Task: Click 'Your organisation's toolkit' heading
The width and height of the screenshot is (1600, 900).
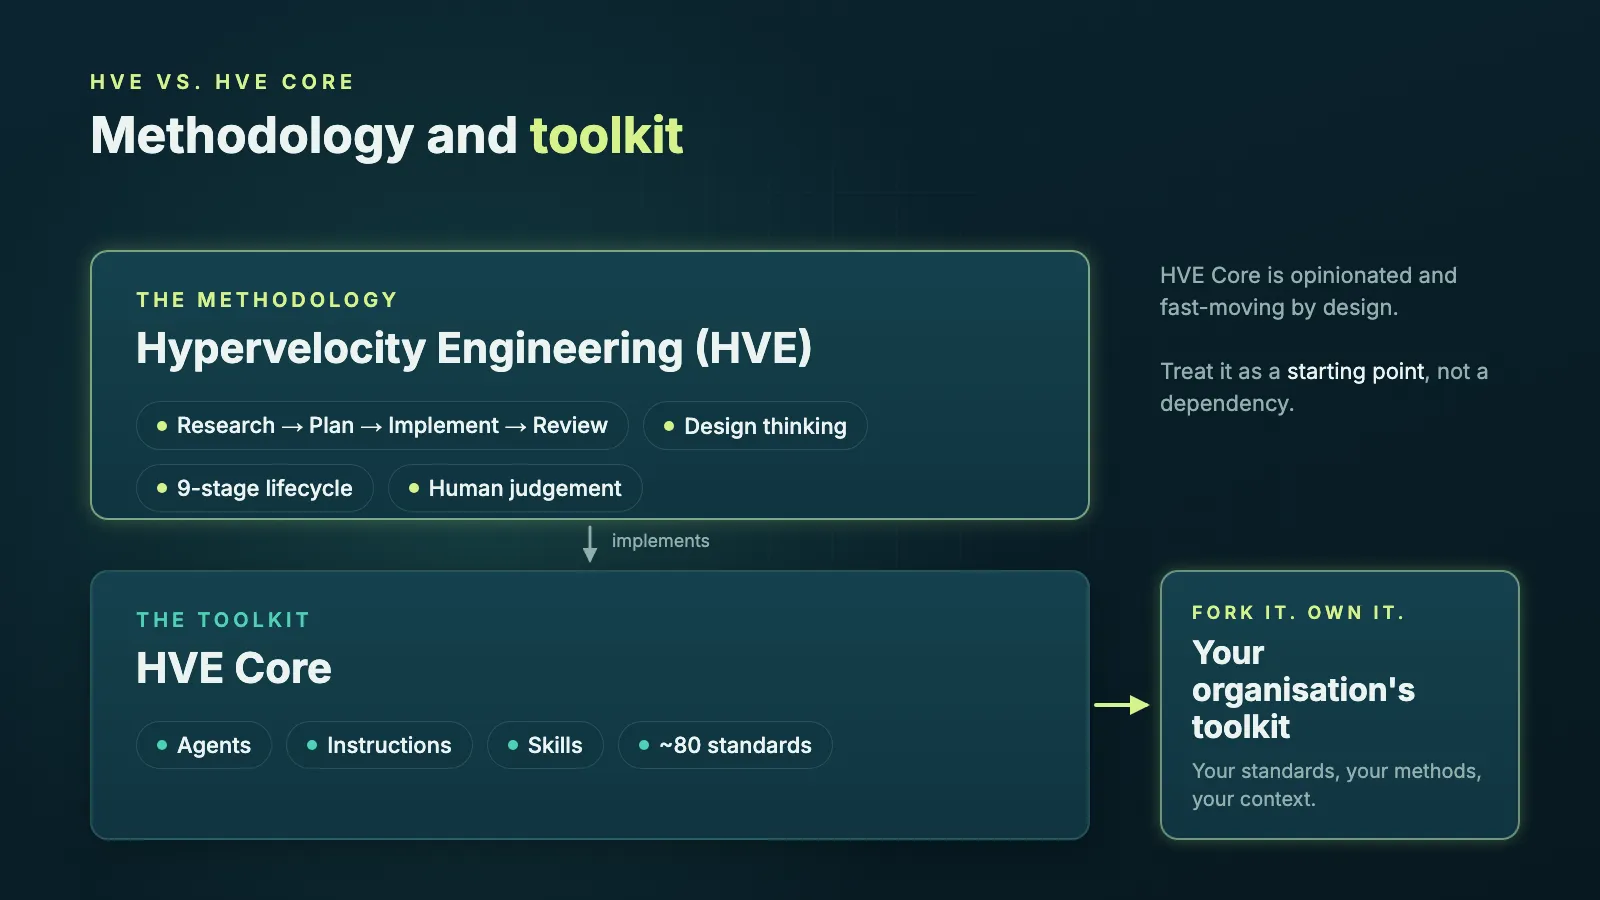Action: [1303, 689]
